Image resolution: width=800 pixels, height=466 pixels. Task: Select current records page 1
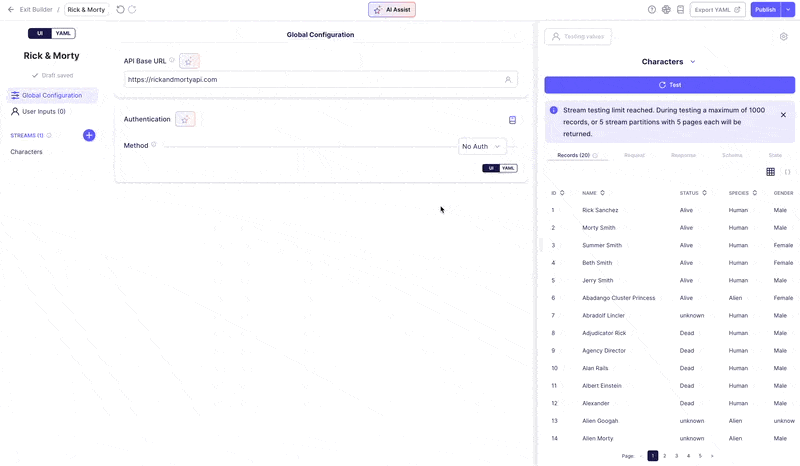pyautogui.click(x=653, y=456)
